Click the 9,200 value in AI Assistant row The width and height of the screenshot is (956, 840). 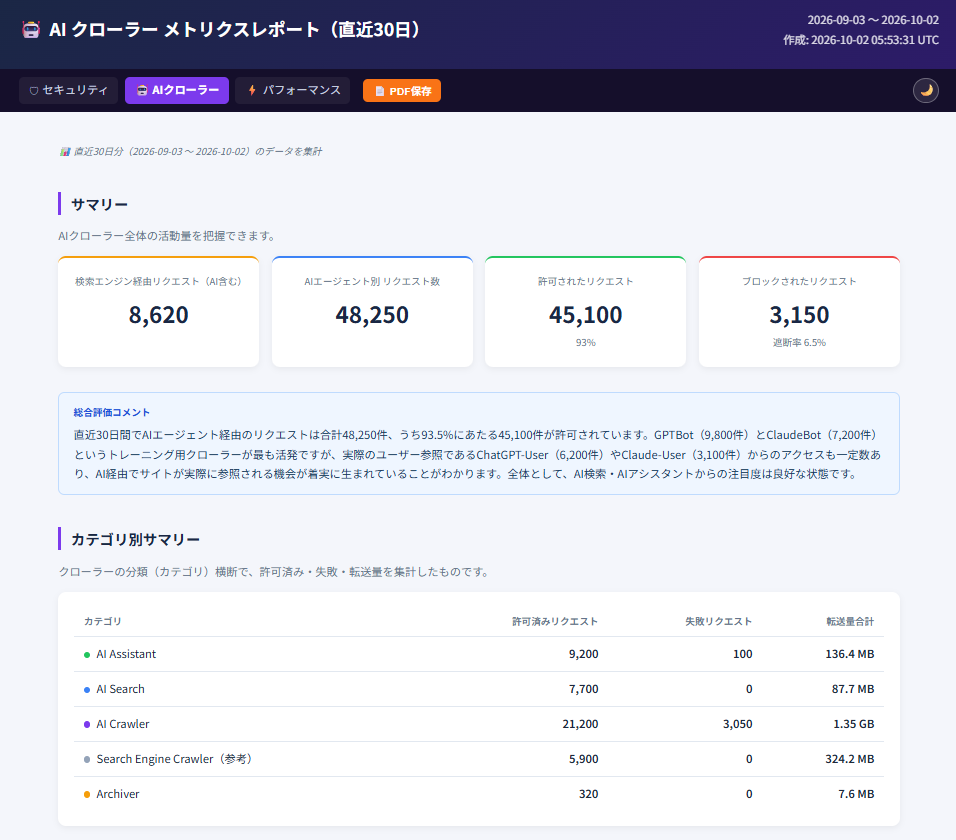pyautogui.click(x=583, y=654)
